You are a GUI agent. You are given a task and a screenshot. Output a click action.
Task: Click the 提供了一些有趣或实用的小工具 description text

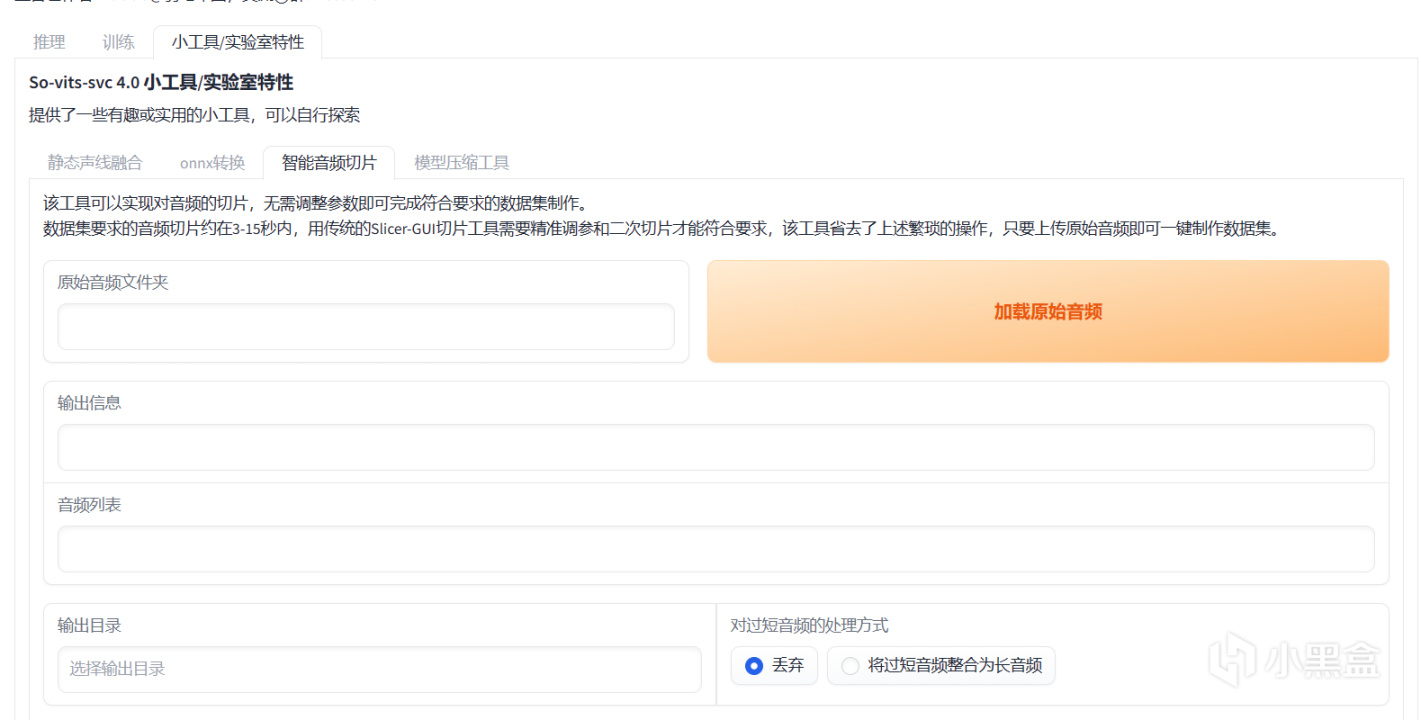click(194, 115)
